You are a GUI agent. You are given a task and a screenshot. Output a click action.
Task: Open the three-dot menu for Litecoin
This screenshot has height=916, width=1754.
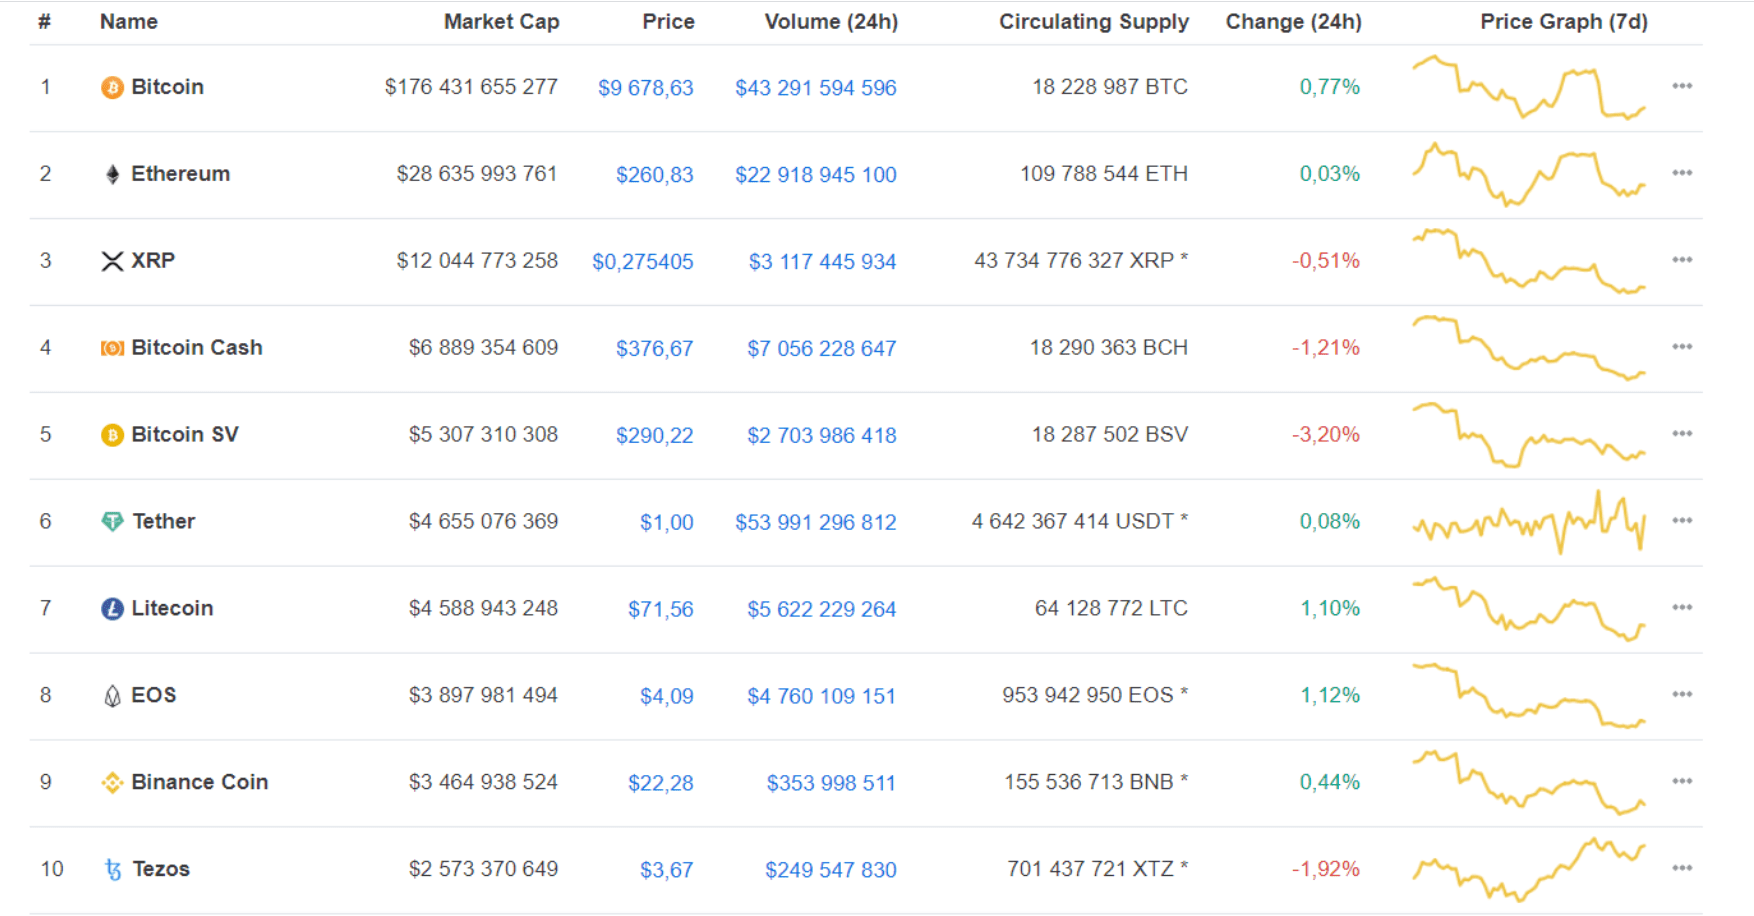1682,608
